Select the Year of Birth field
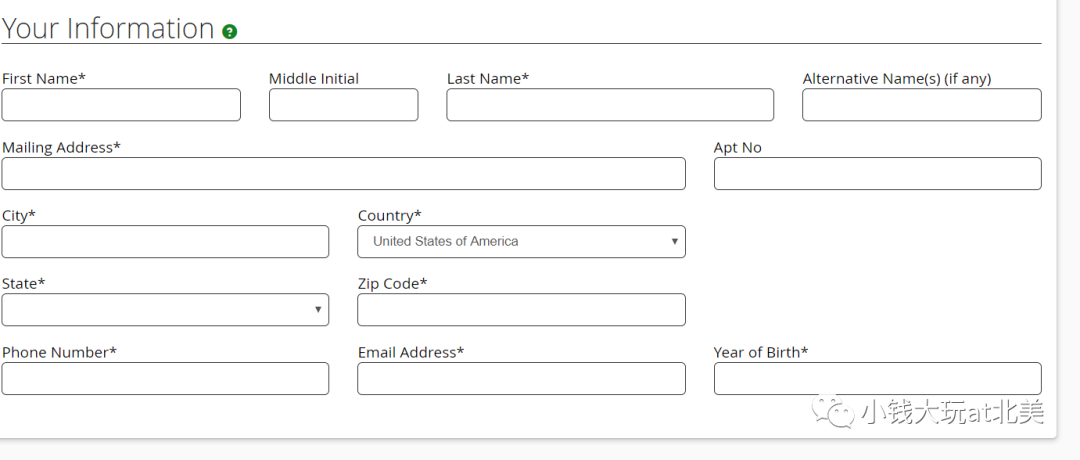 point(877,378)
